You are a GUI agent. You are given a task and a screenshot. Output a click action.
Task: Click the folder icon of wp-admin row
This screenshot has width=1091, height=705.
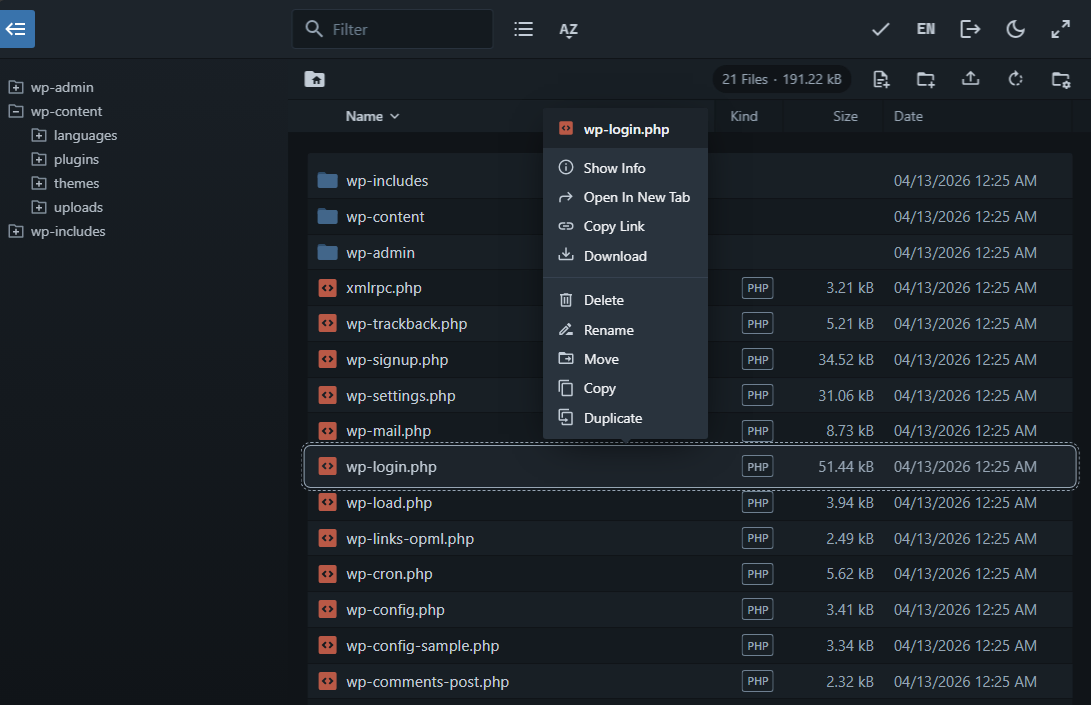coord(327,252)
